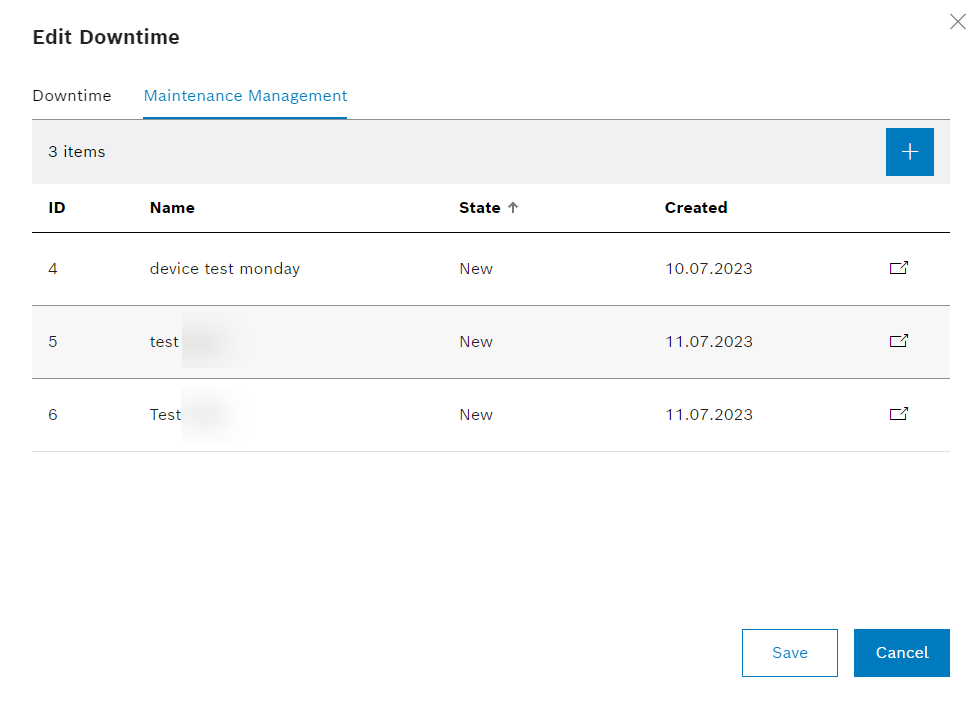The image size is (980, 707).
Task: Click the blue plus icon in the gray toolbar
Action: click(x=909, y=151)
